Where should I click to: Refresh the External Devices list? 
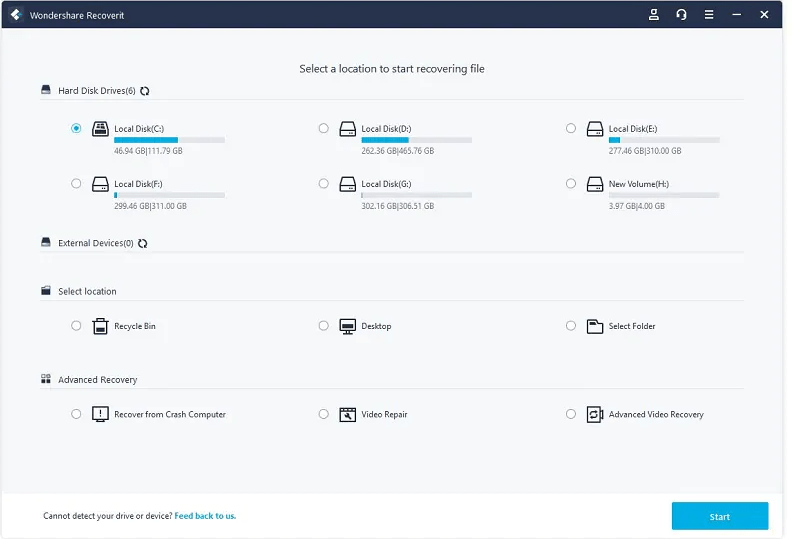pos(143,243)
